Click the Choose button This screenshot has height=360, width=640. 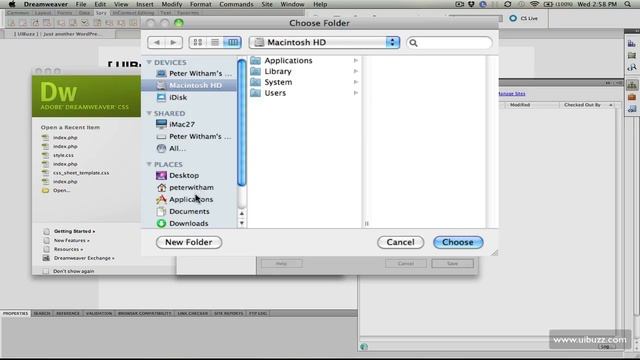(458, 242)
